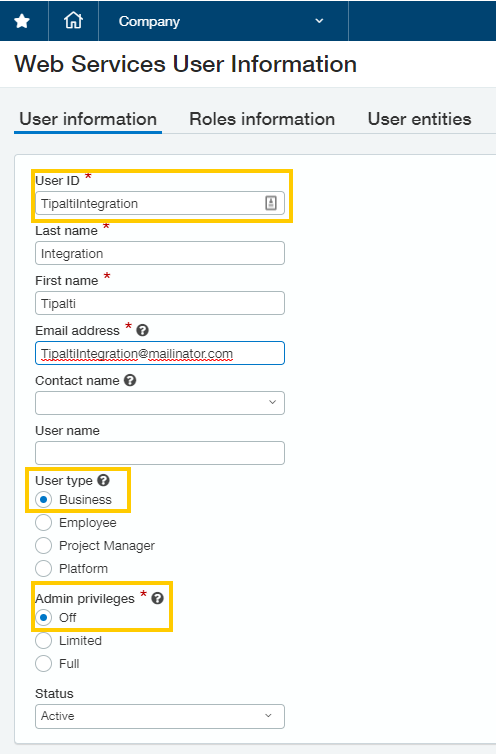Click the User name label

click(x=67, y=430)
